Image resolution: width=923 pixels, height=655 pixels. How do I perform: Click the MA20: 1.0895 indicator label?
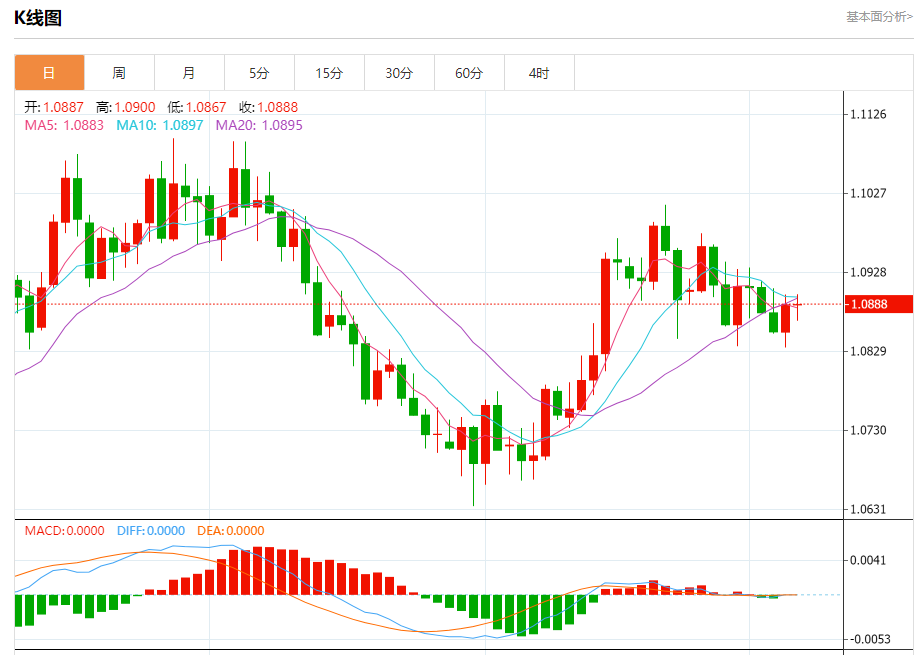259,125
